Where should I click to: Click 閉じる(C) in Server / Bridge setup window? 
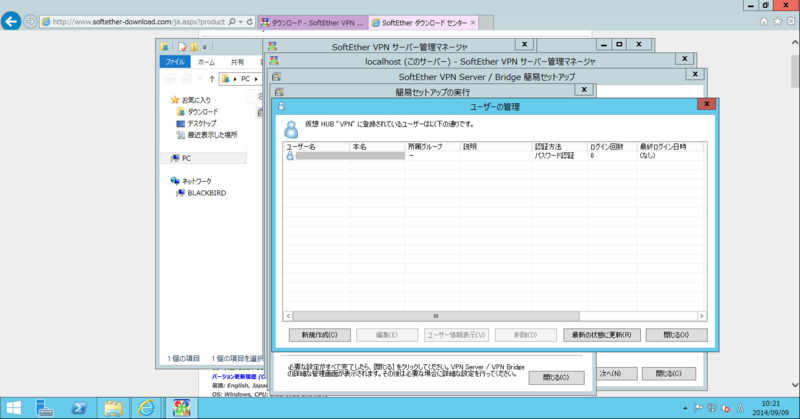(x=669, y=374)
